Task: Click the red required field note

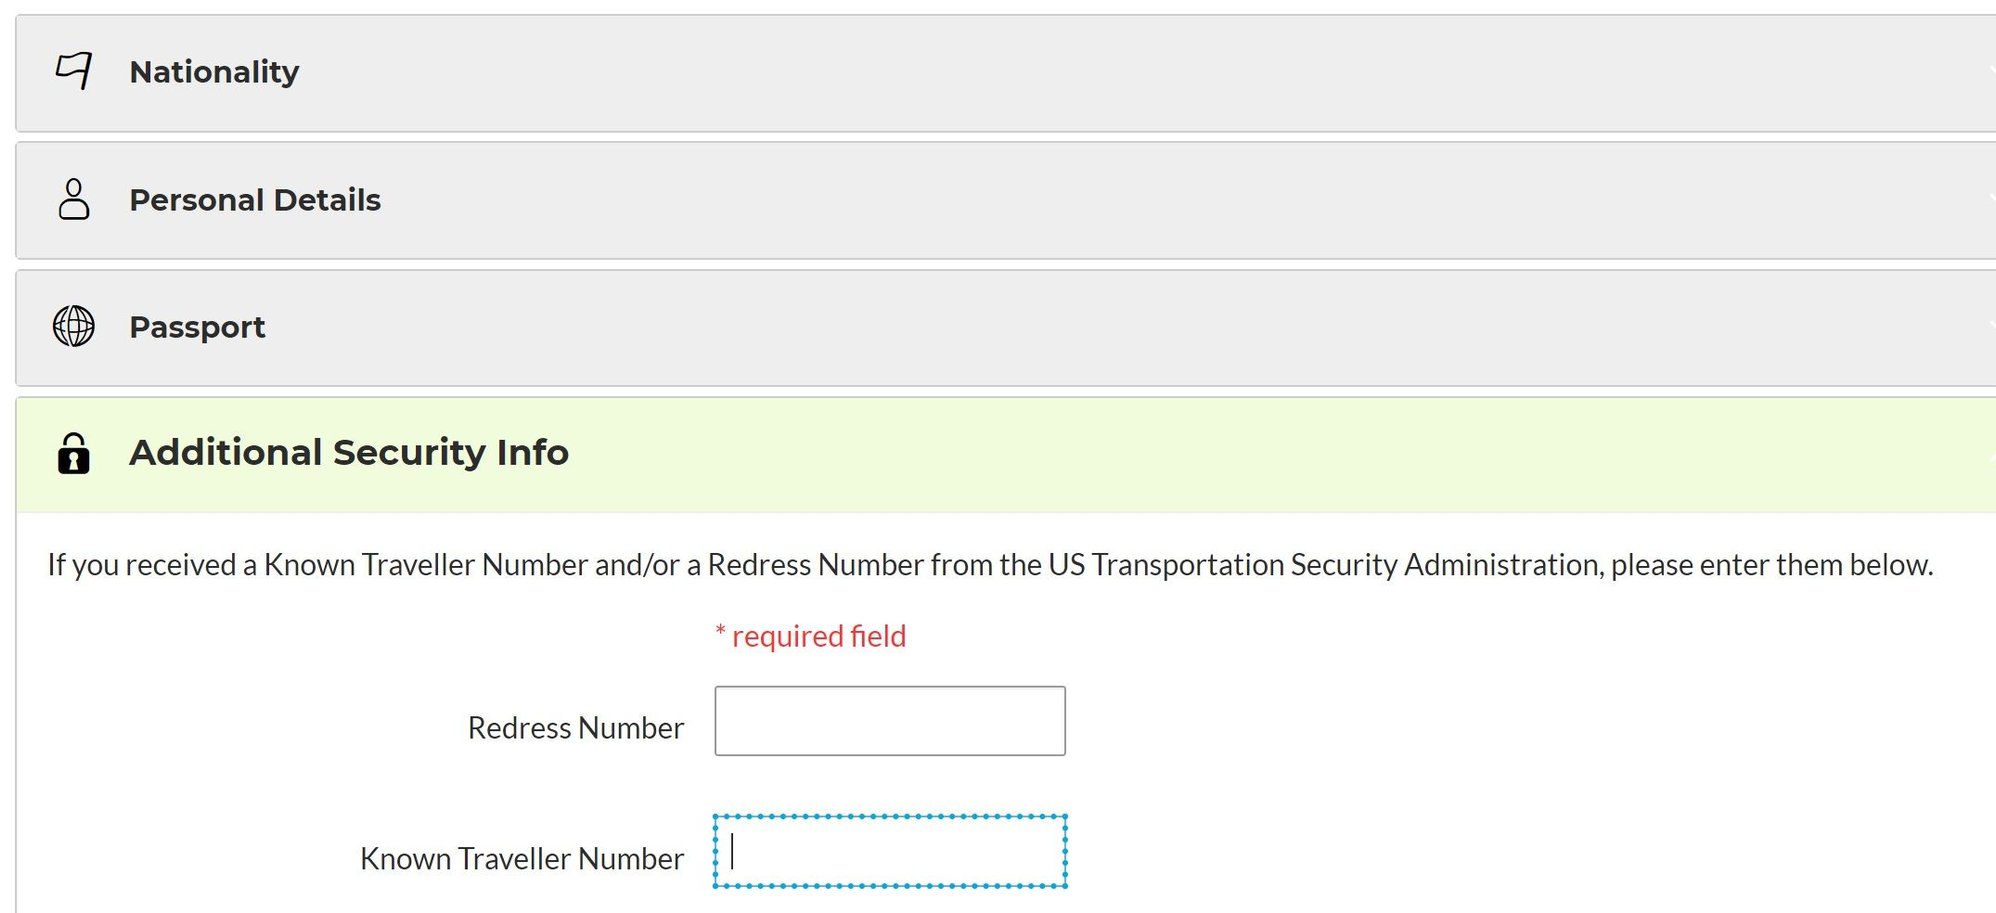Action: 811,636
